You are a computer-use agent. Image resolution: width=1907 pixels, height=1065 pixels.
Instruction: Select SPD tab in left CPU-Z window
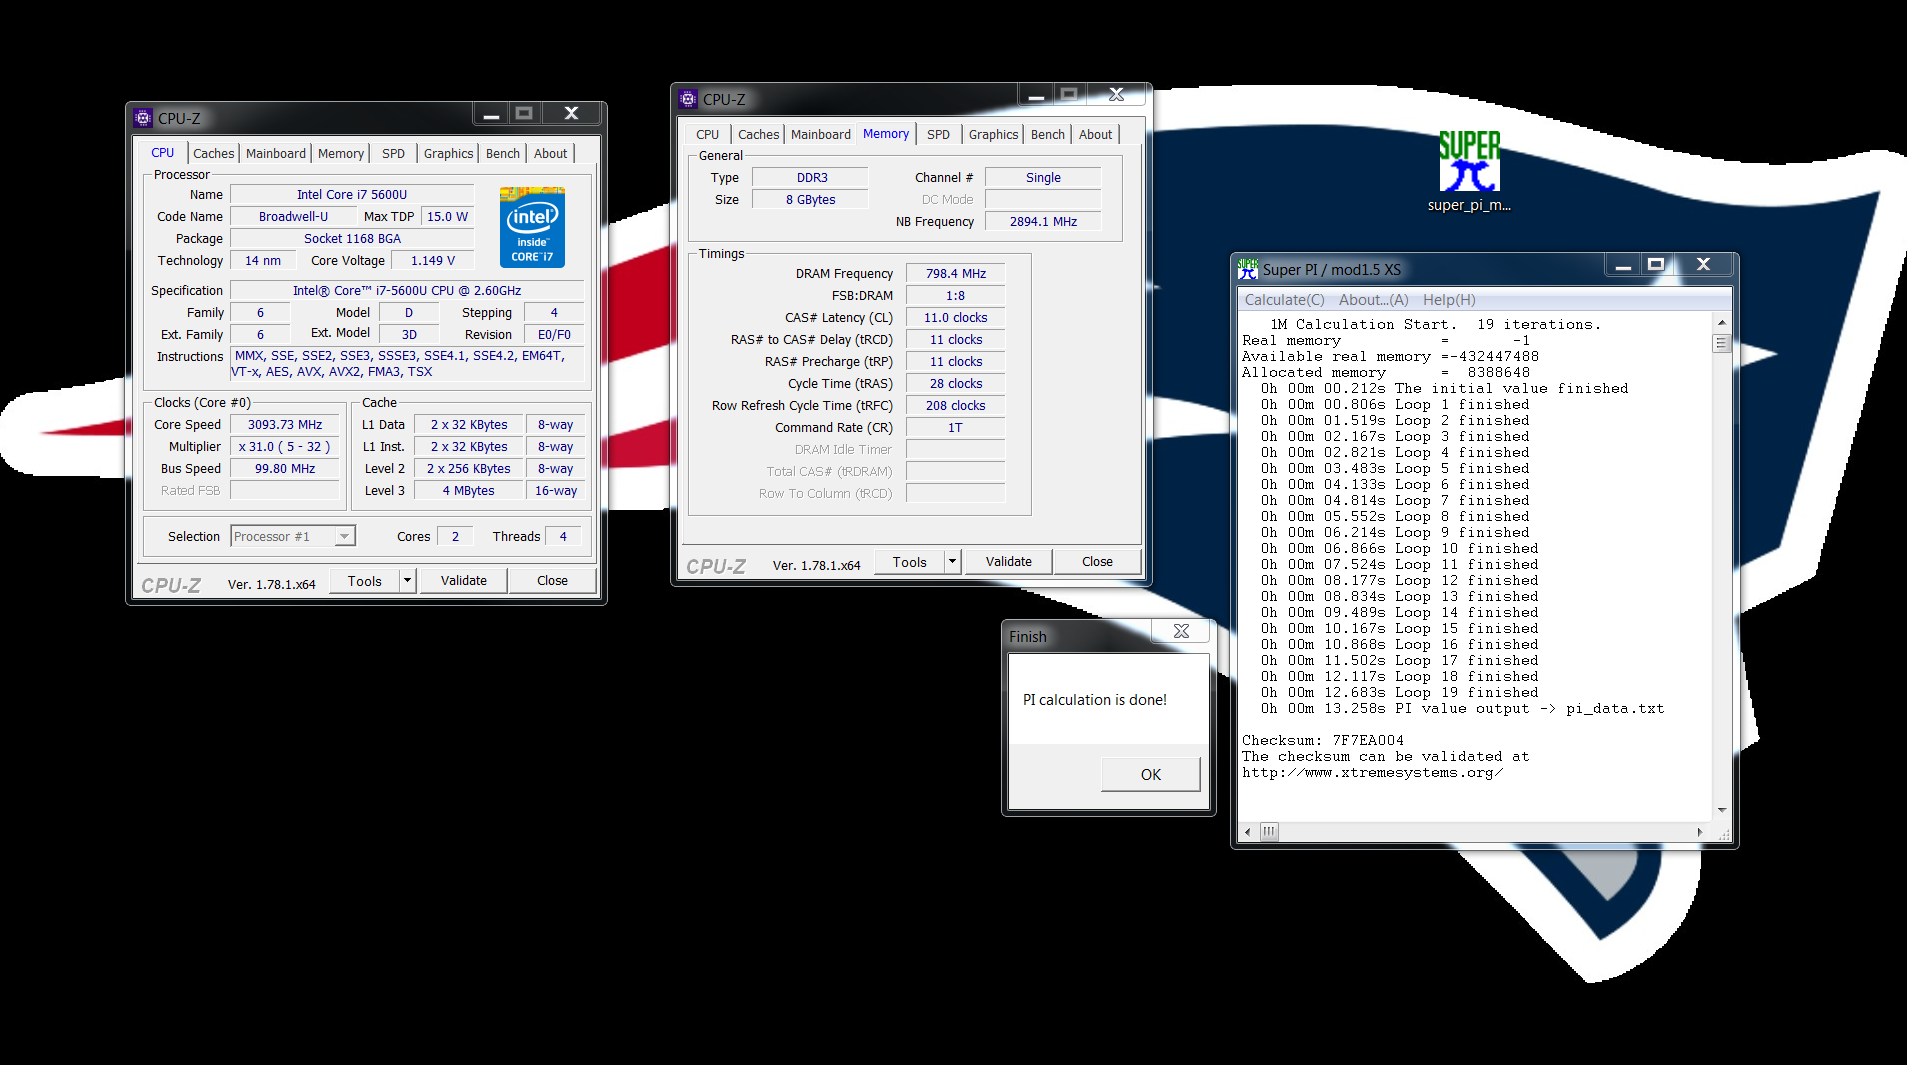click(x=393, y=153)
